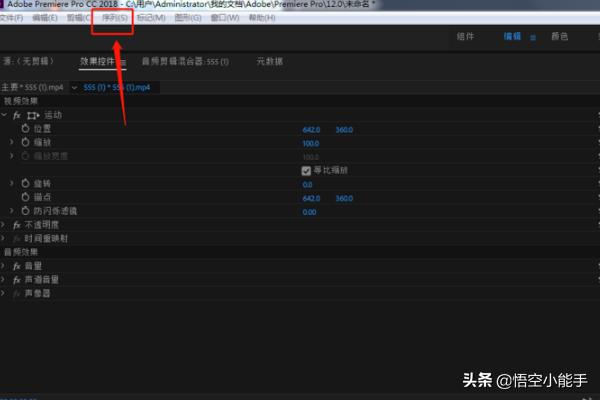Switch to the 编辑 workspace
This screenshot has height=400, width=600.
coord(512,36)
